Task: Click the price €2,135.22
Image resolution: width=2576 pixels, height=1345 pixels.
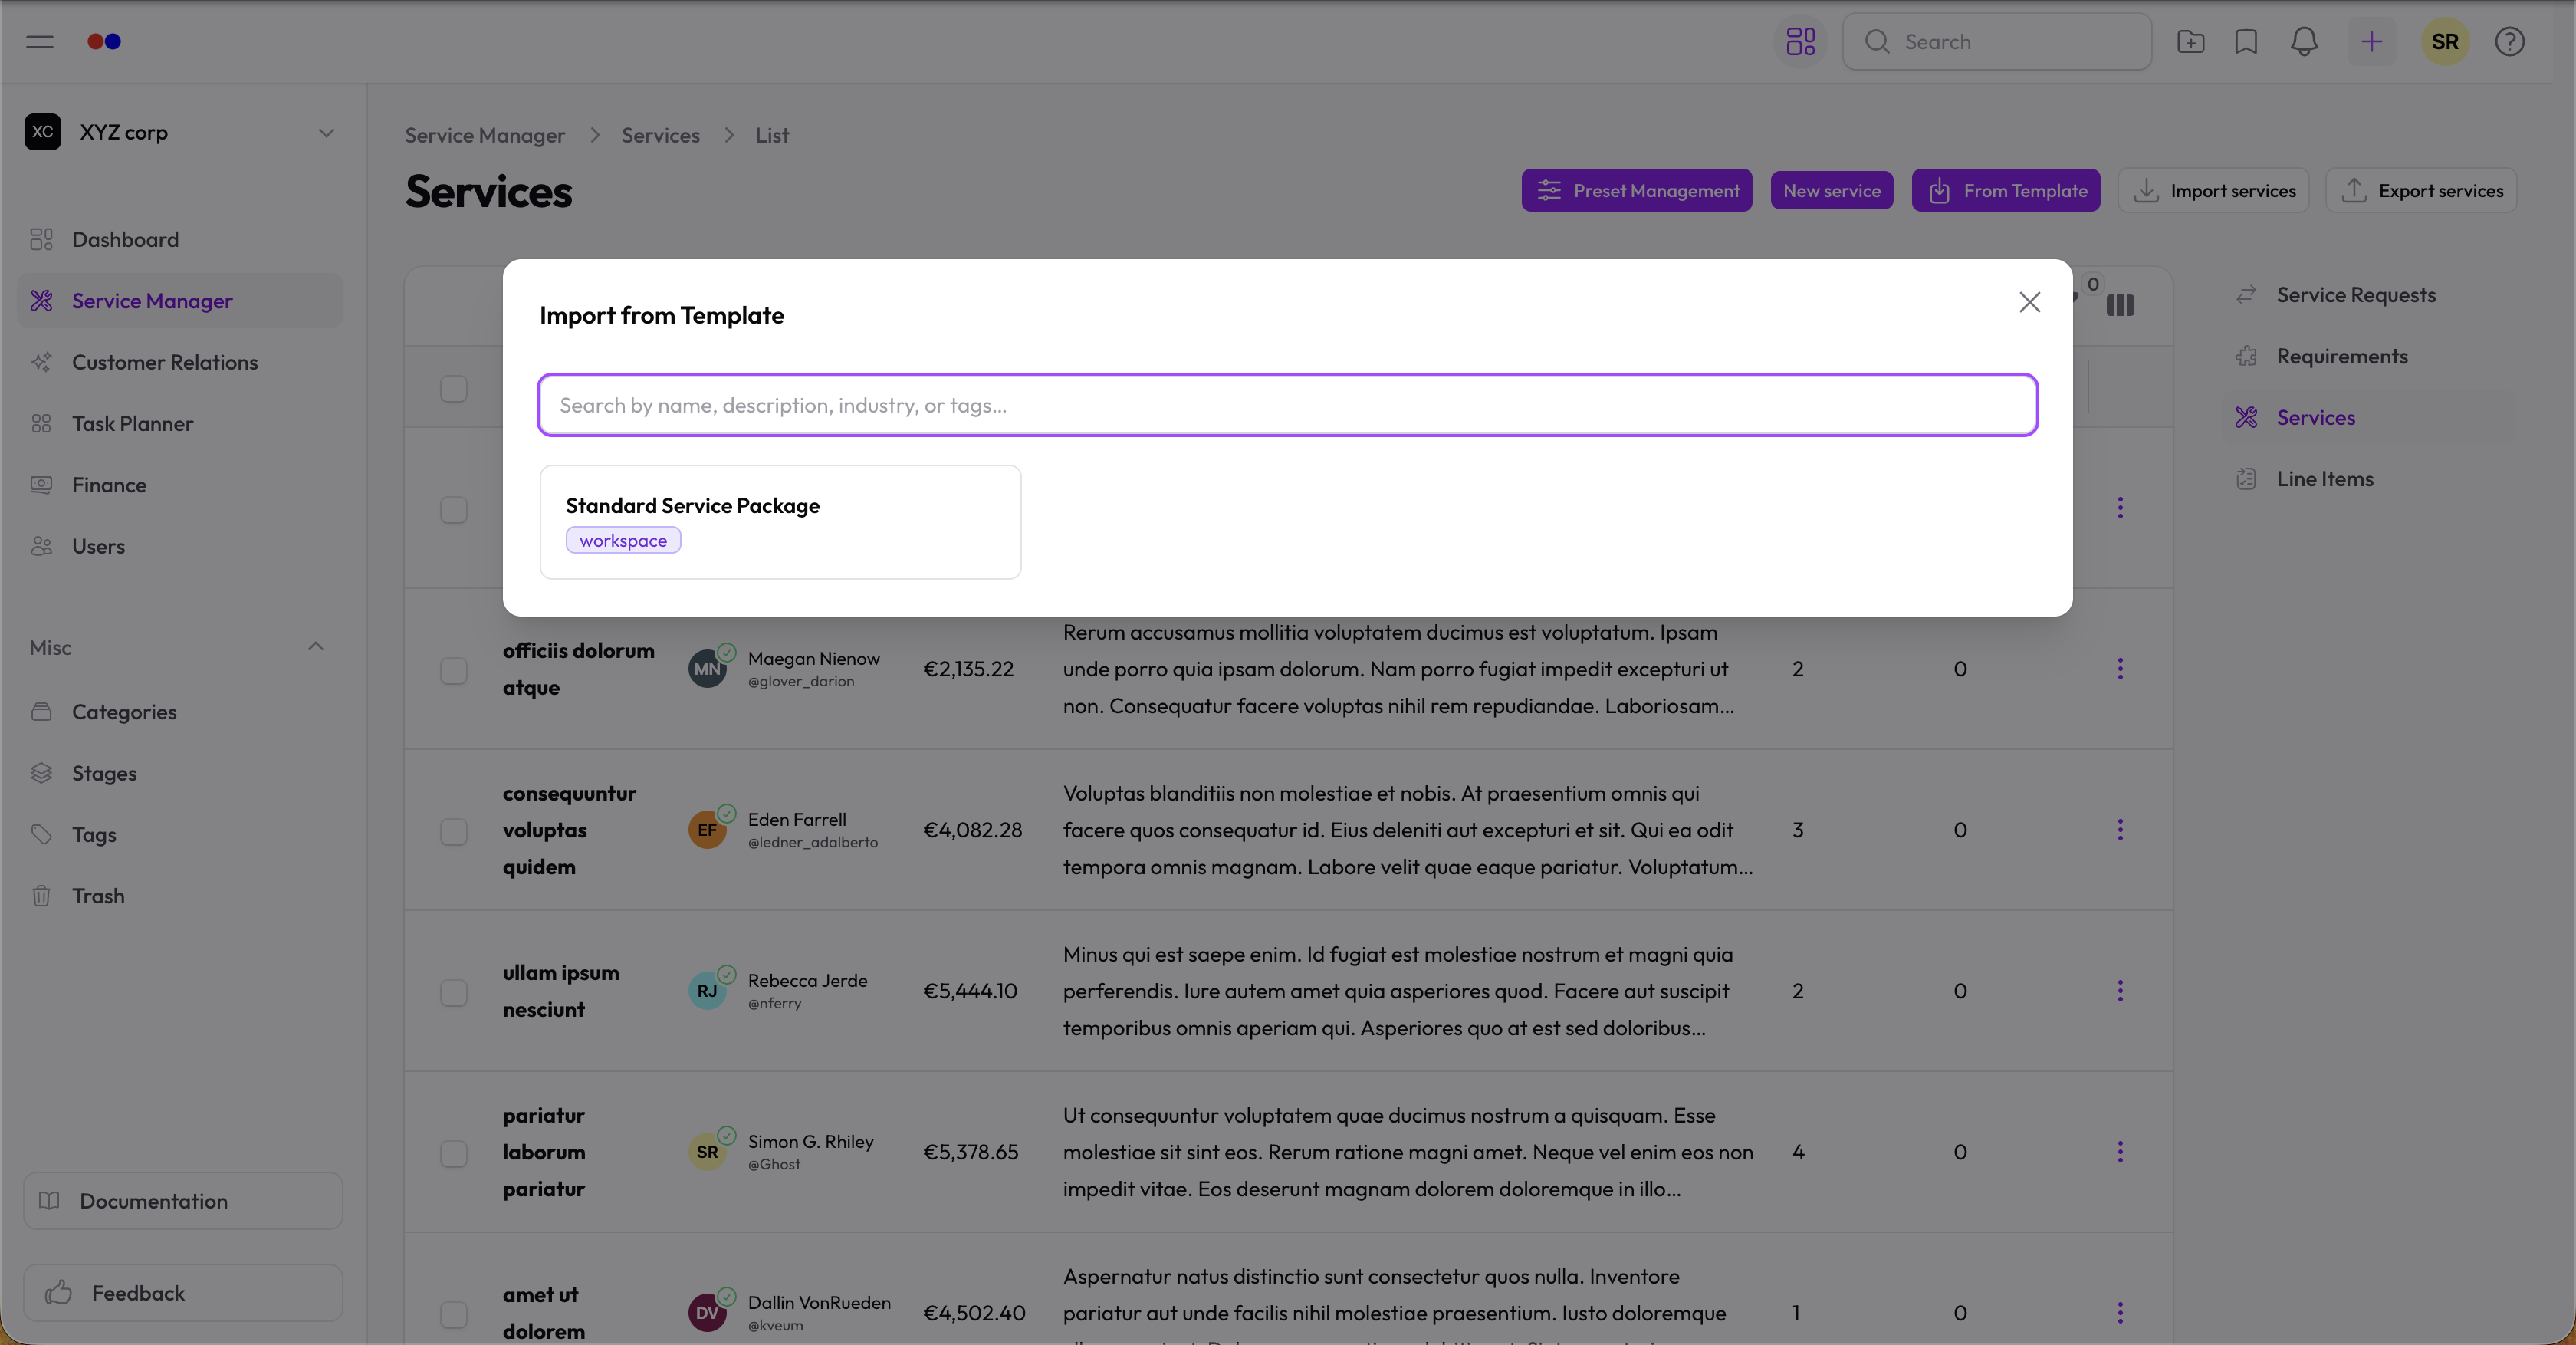Action: coord(968,669)
